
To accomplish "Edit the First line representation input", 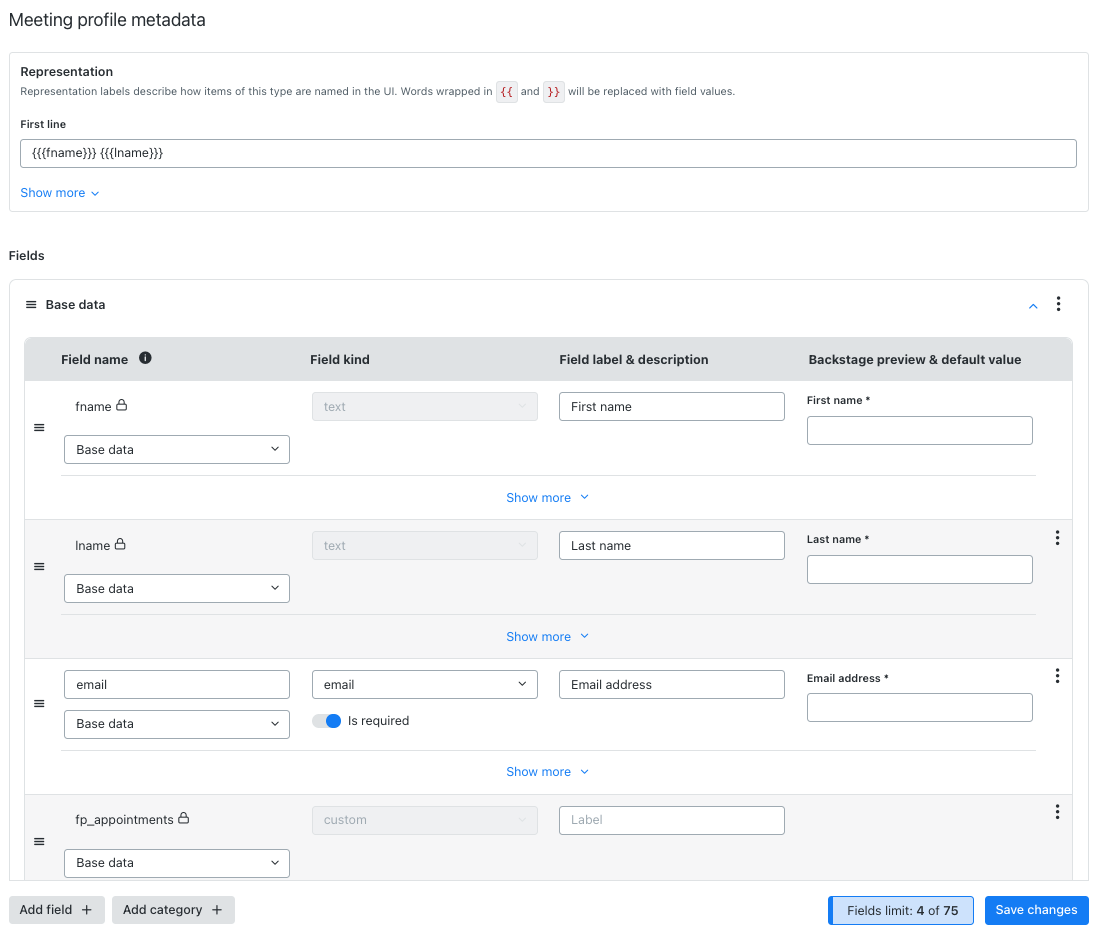I will 548,153.
